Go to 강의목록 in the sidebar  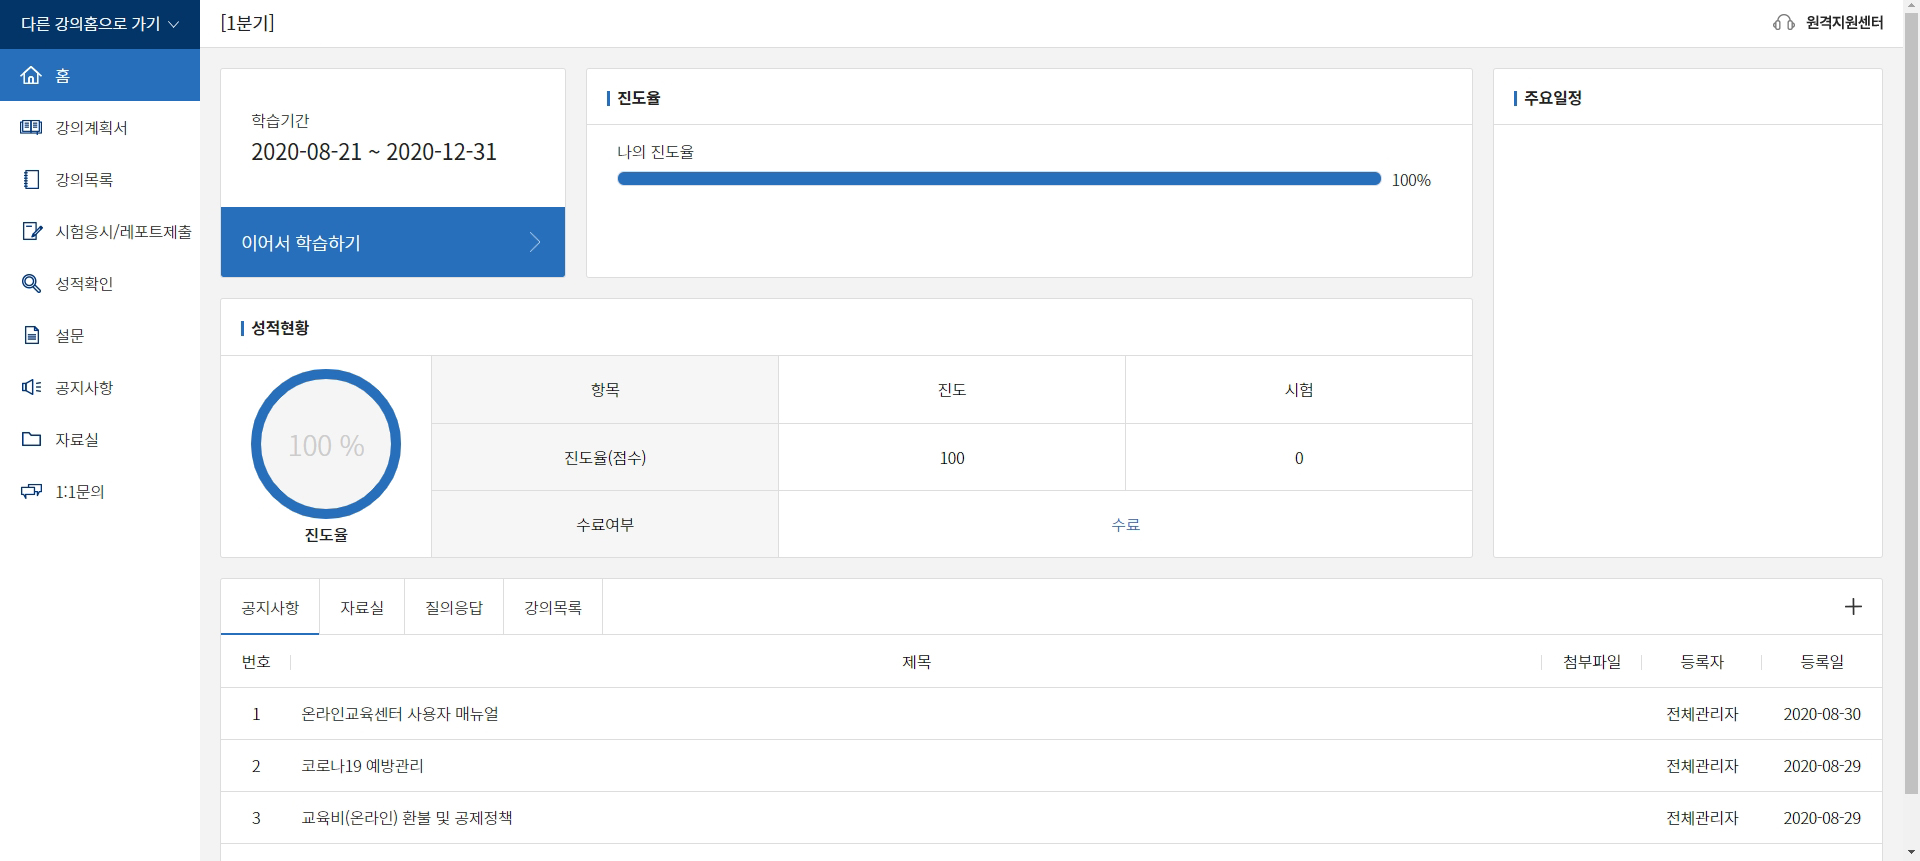click(x=100, y=179)
